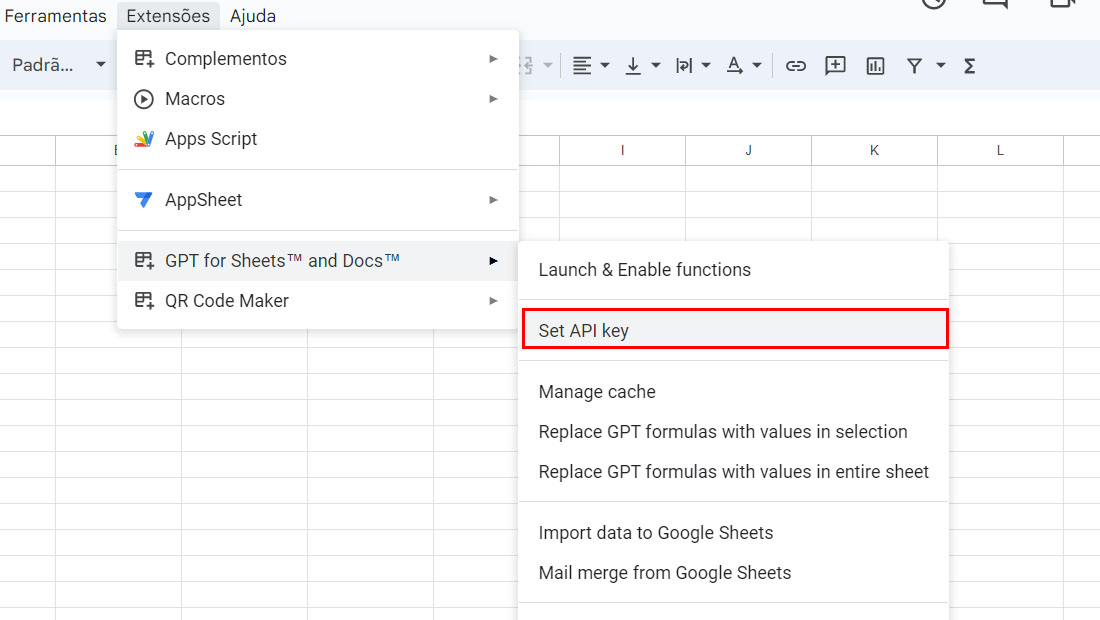Open Complementos submenu
Screen dimensions: 1100x620
pos(318,59)
